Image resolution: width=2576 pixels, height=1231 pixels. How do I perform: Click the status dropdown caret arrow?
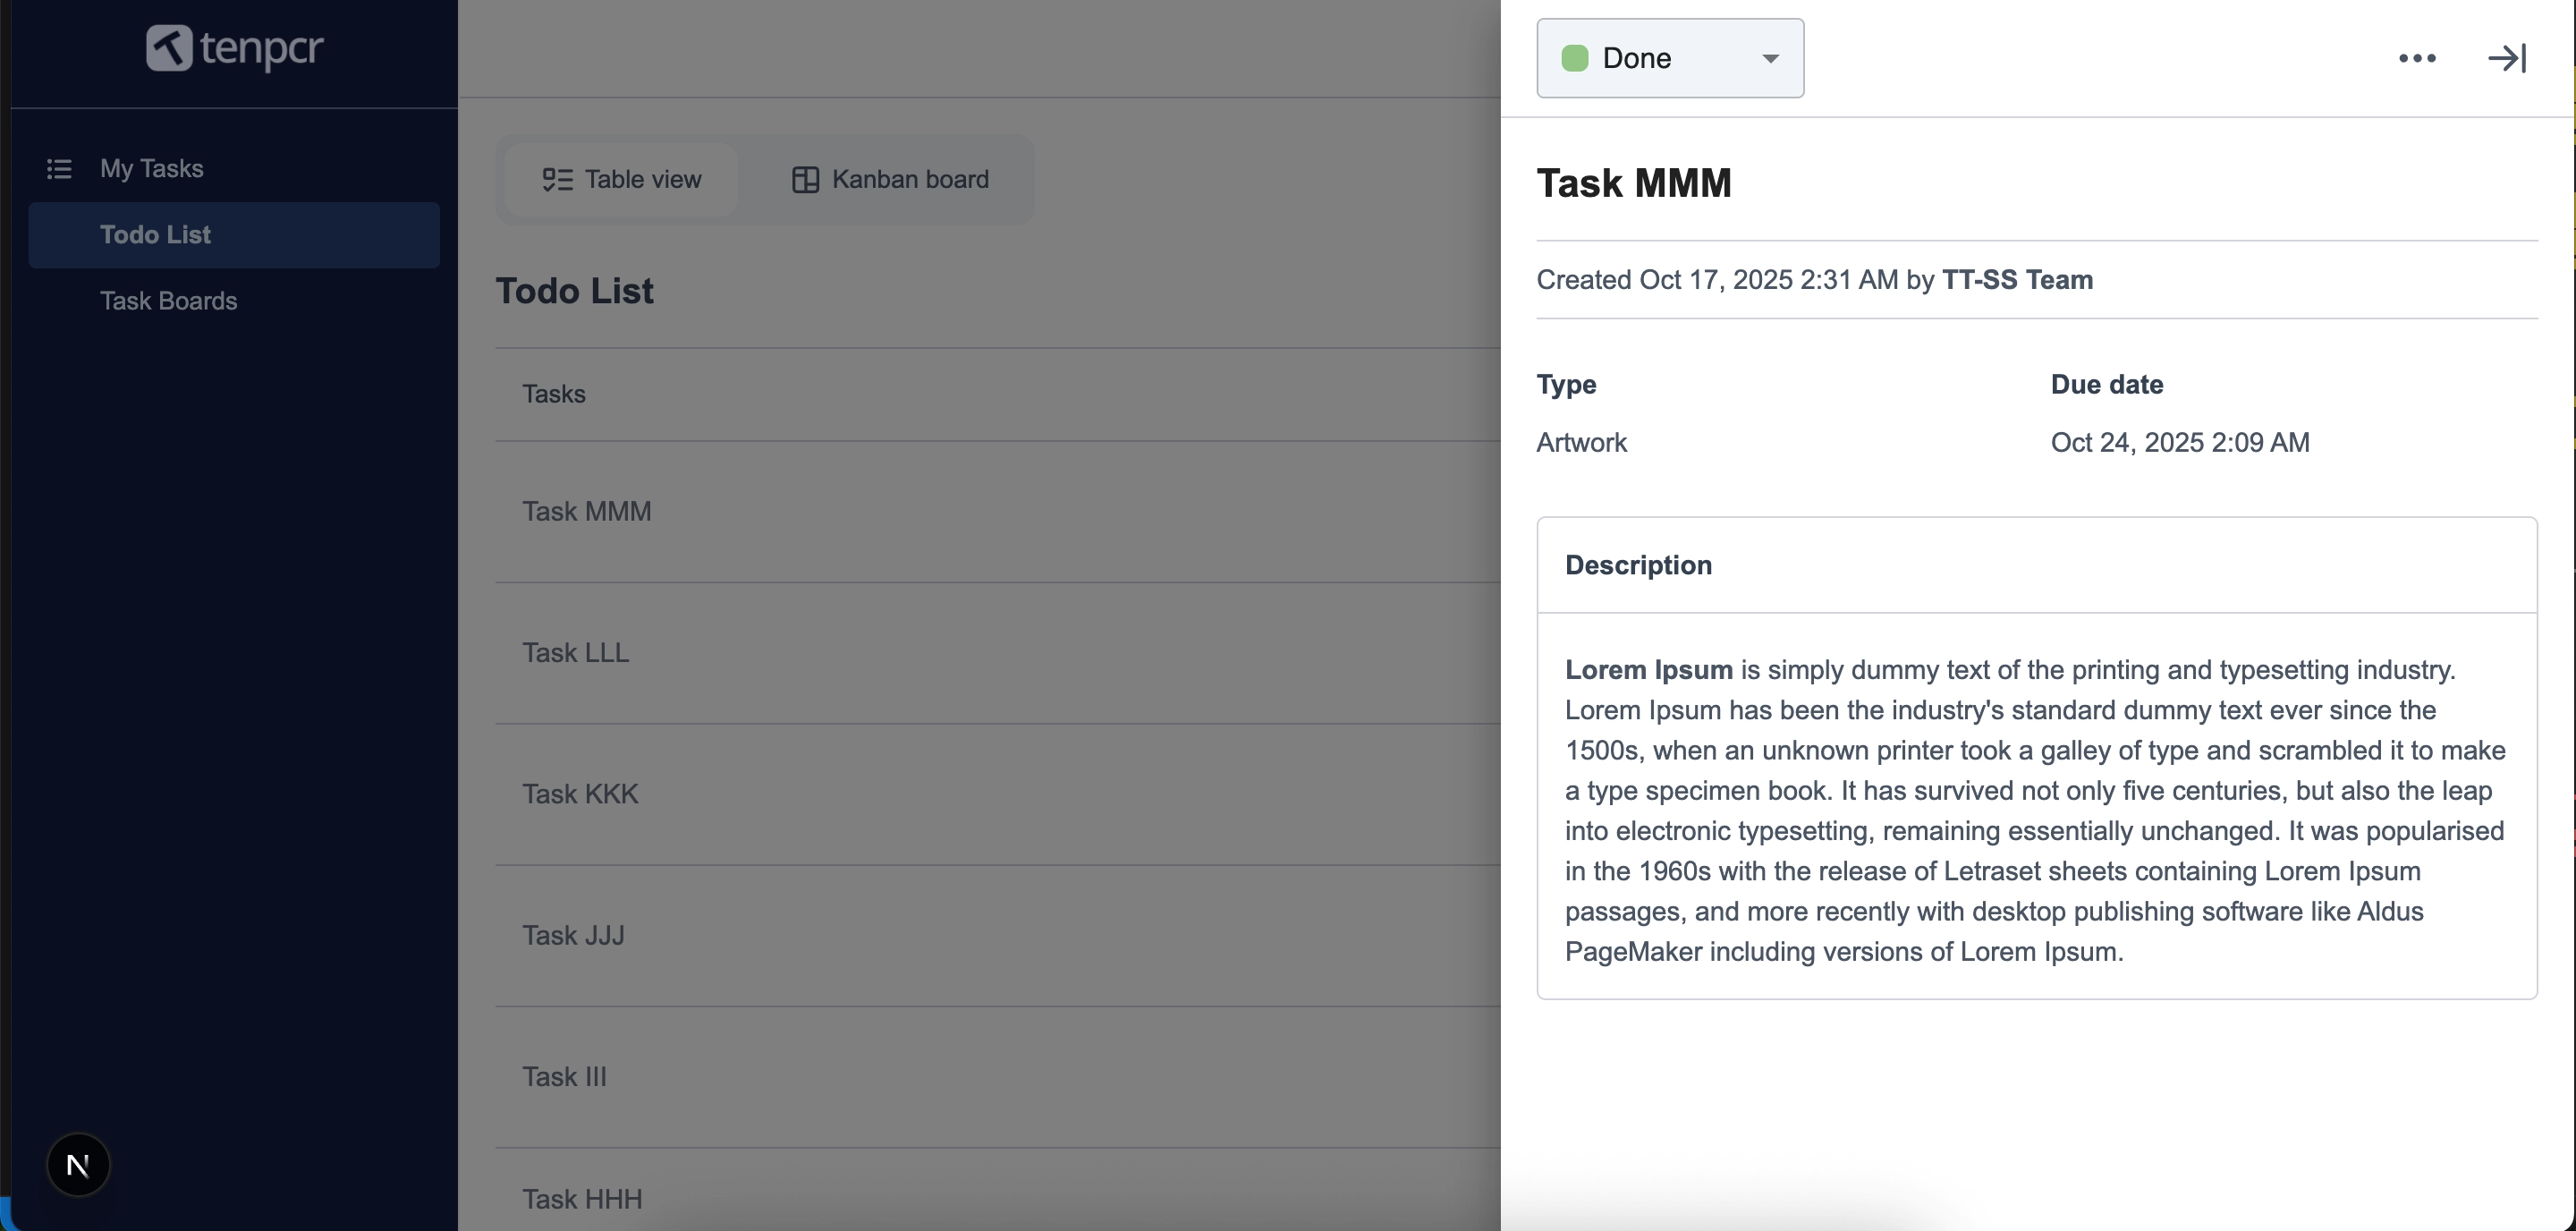(x=1770, y=58)
